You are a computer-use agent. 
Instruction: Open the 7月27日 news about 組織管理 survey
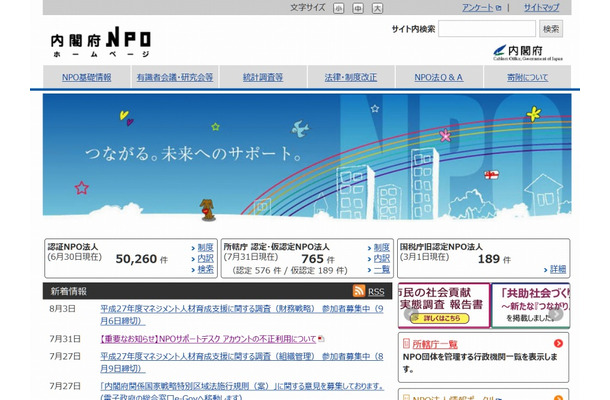pyautogui.click(x=242, y=362)
